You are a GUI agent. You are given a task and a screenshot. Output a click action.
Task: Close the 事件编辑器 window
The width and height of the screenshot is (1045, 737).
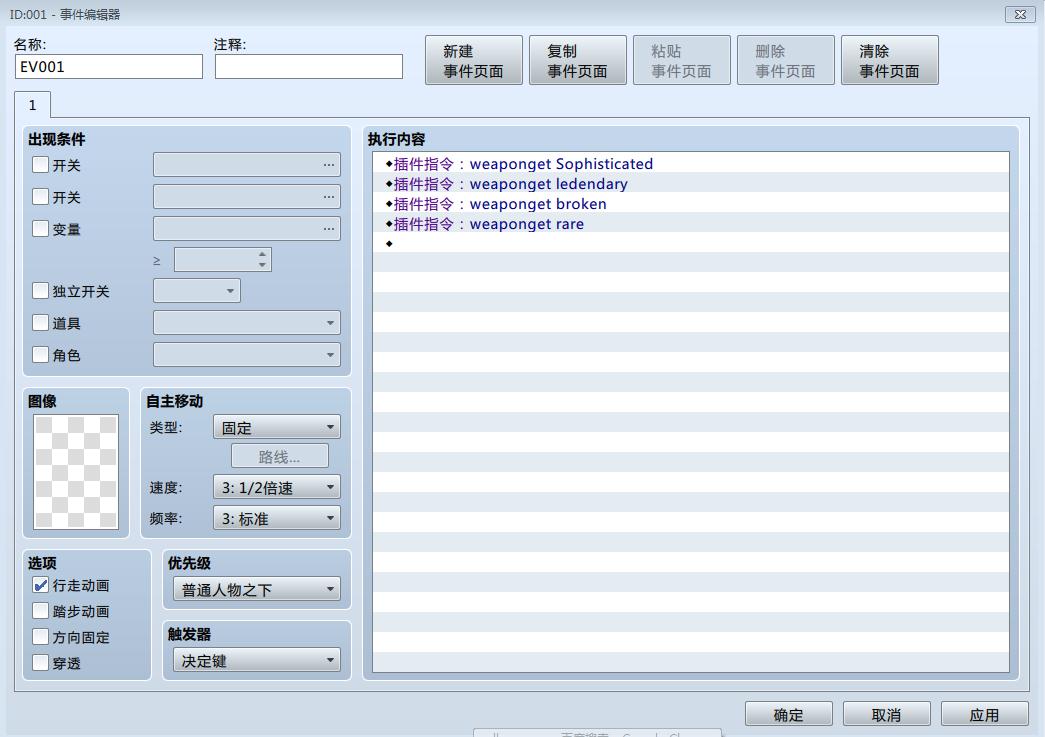1020,14
